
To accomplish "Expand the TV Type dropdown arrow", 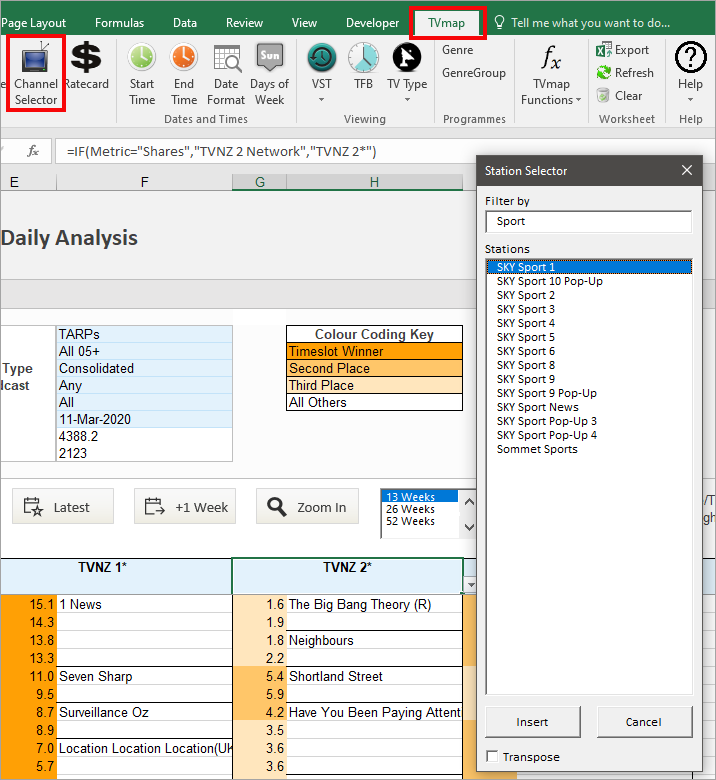I will (x=407, y=100).
